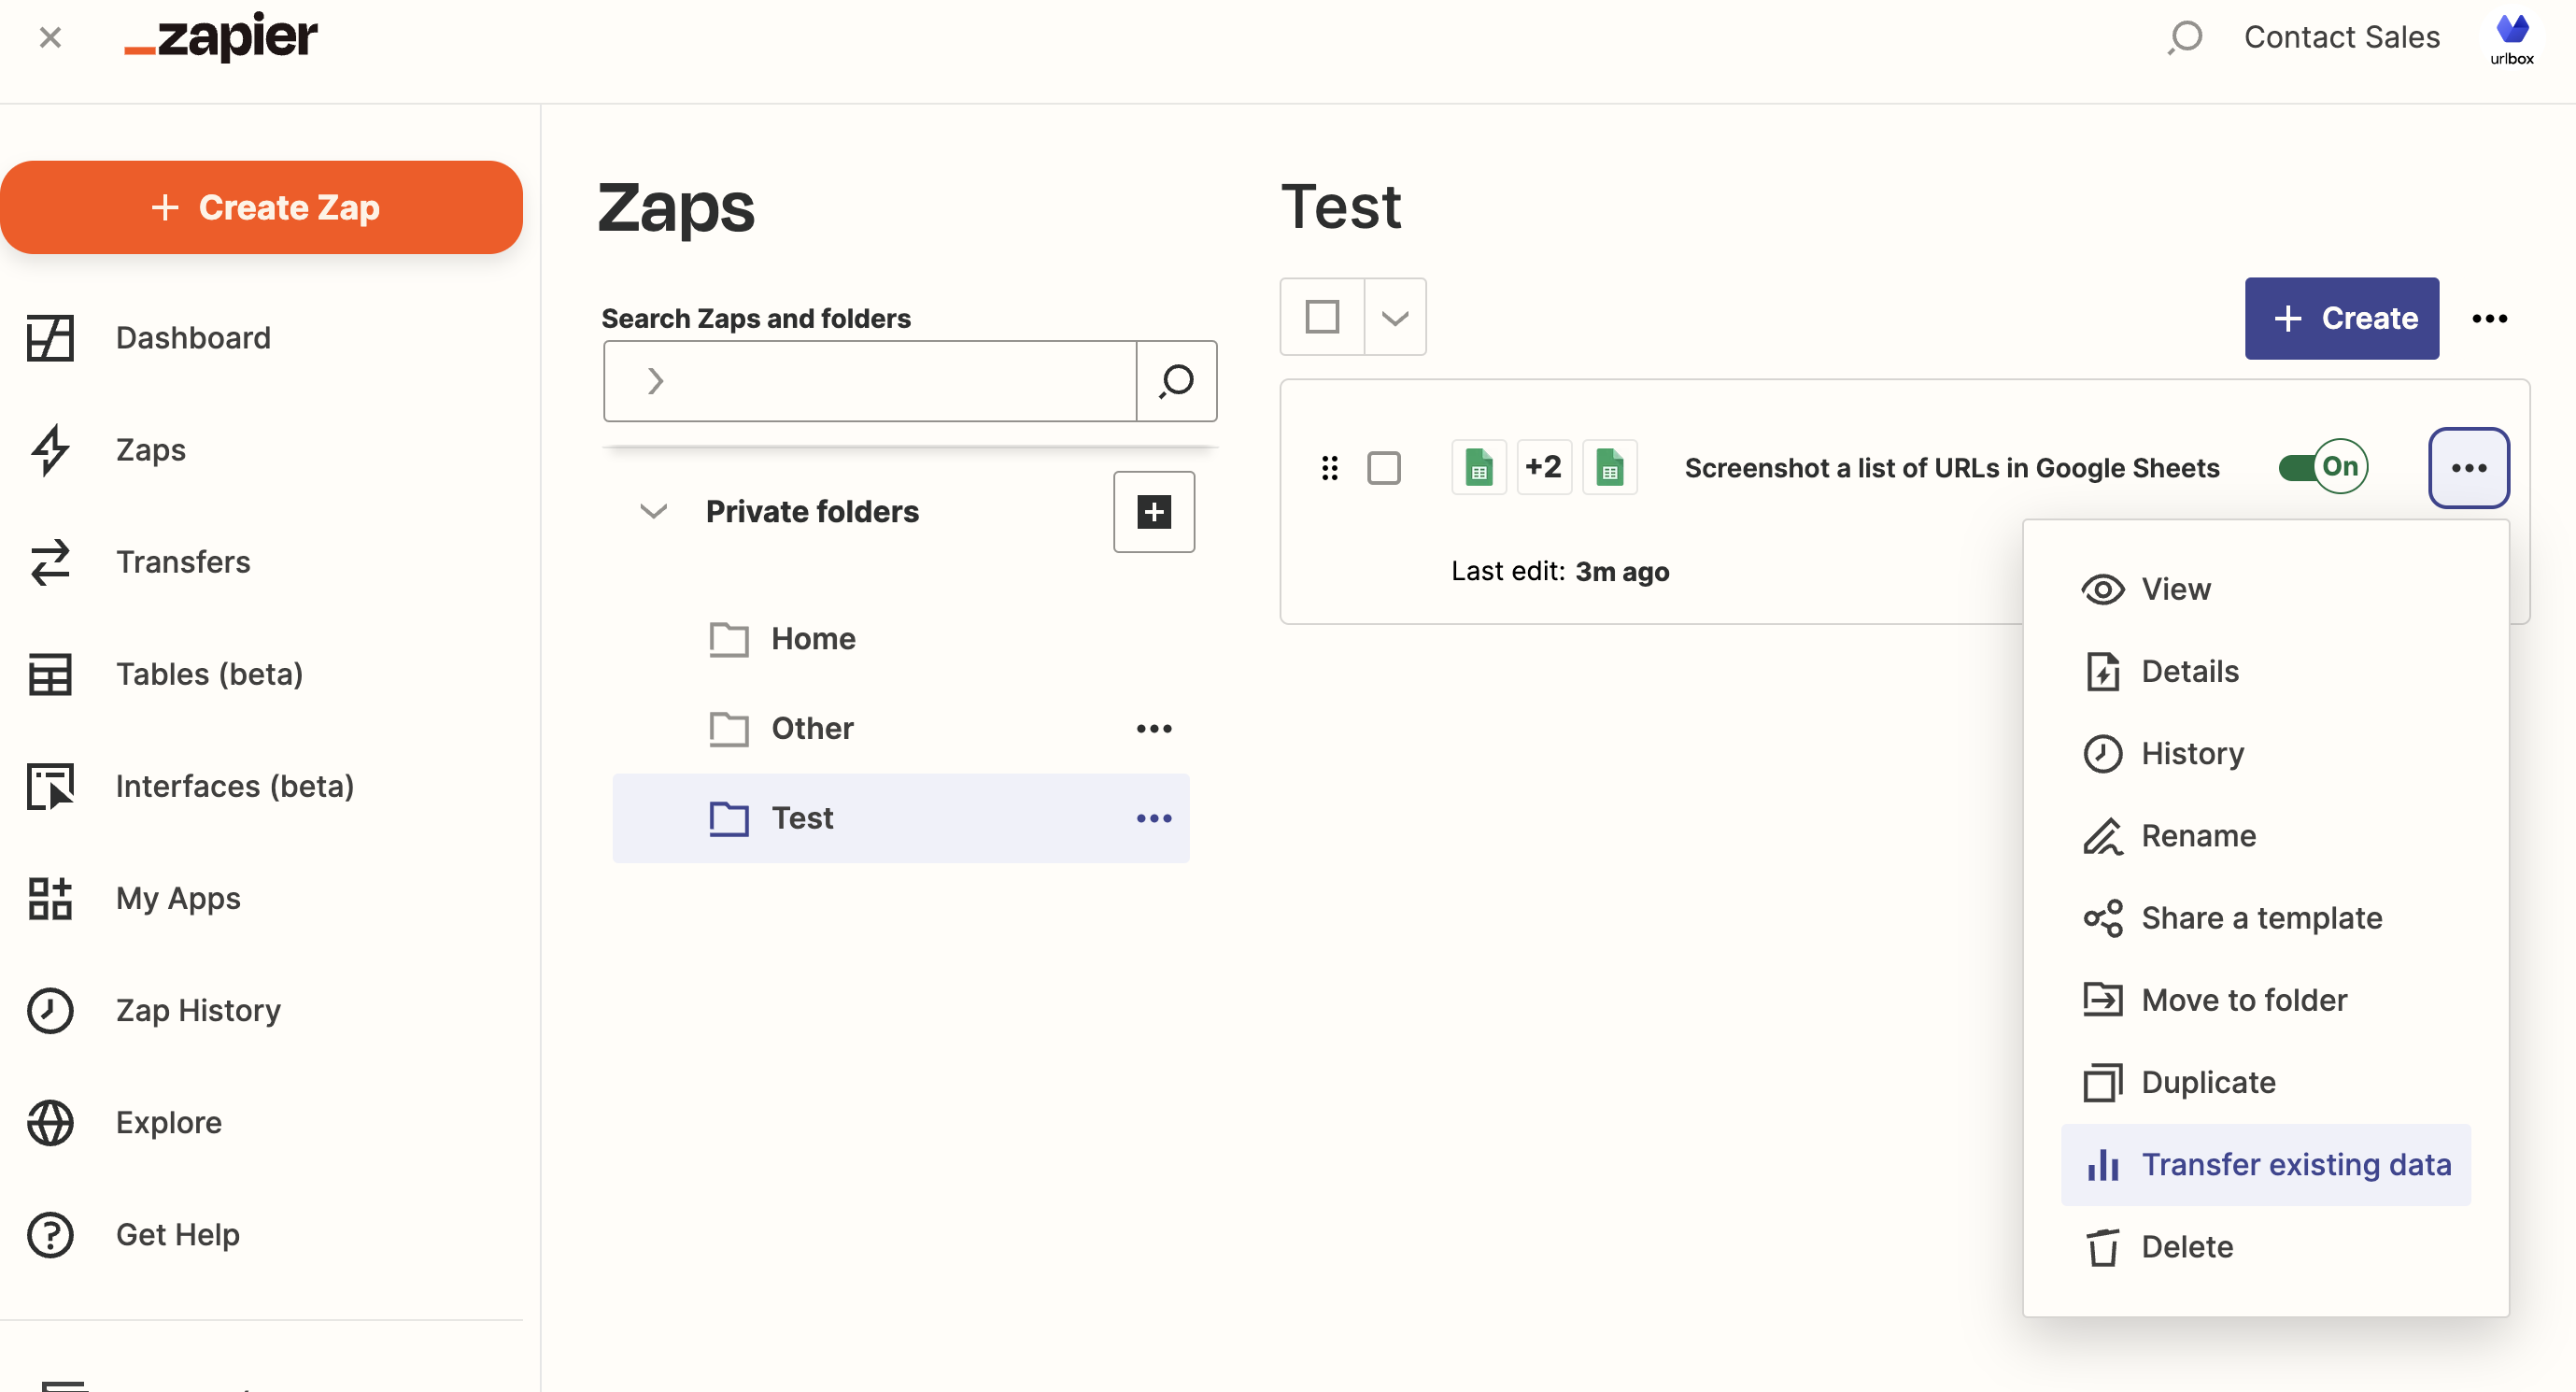This screenshot has height=1392, width=2576.
Task: Open Screenshot a list of URLs Zap
Action: (1951, 468)
